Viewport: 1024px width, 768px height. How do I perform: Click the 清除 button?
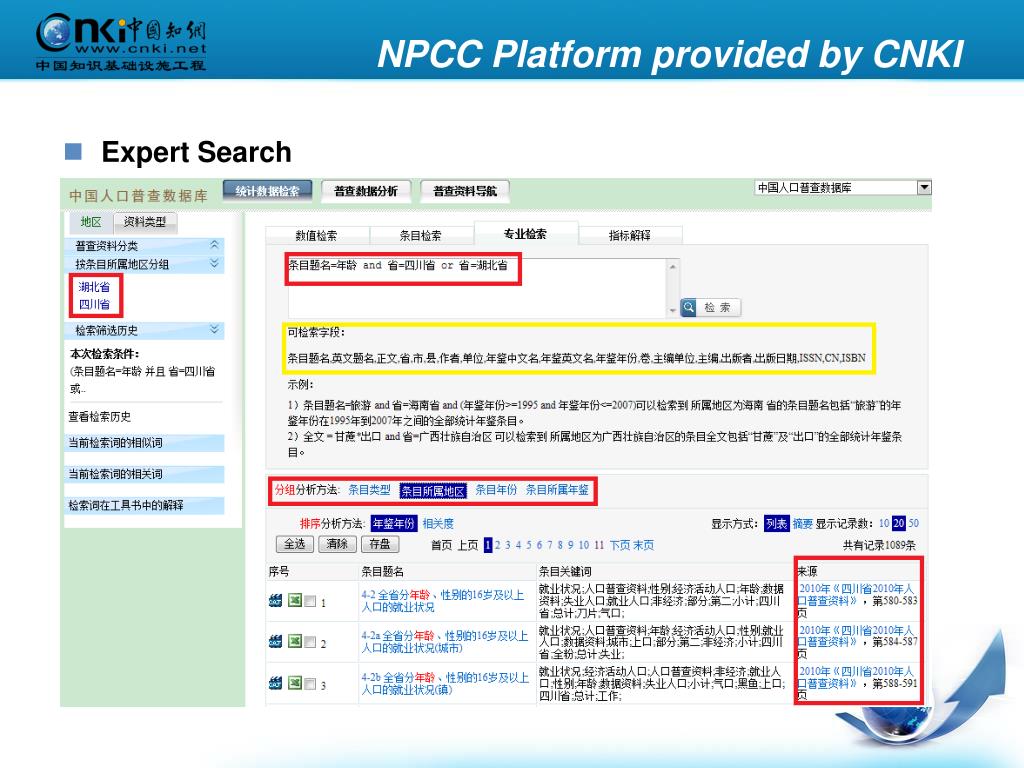click(x=337, y=544)
